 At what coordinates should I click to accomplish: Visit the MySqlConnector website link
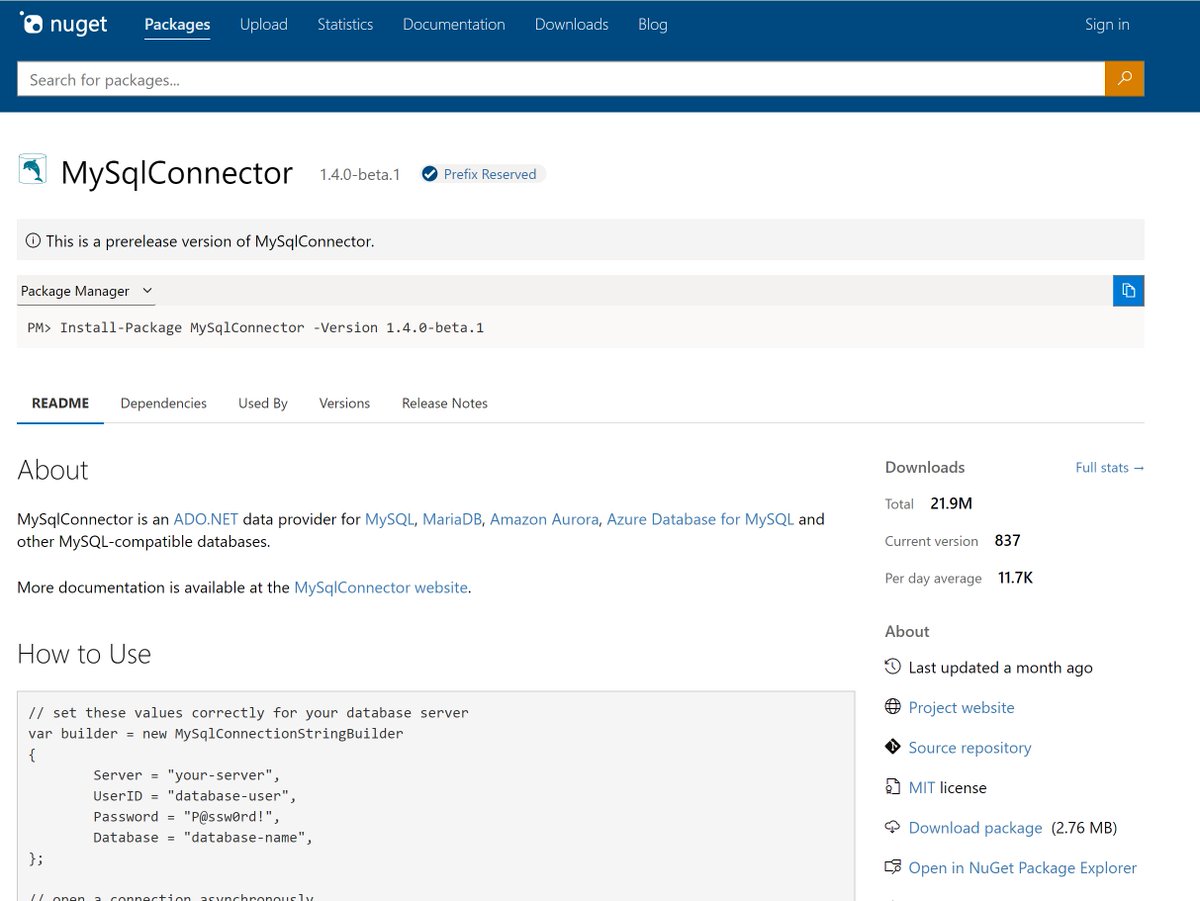pos(381,587)
